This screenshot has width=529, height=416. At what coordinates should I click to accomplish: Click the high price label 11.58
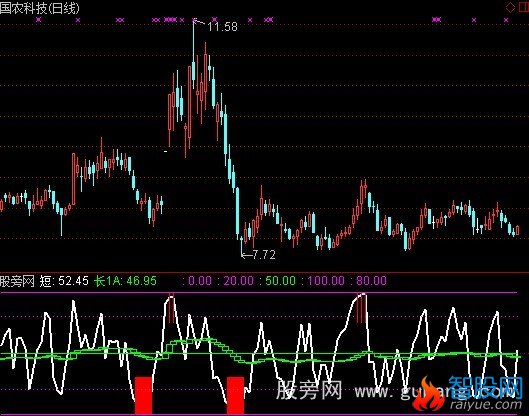click(x=222, y=27)
